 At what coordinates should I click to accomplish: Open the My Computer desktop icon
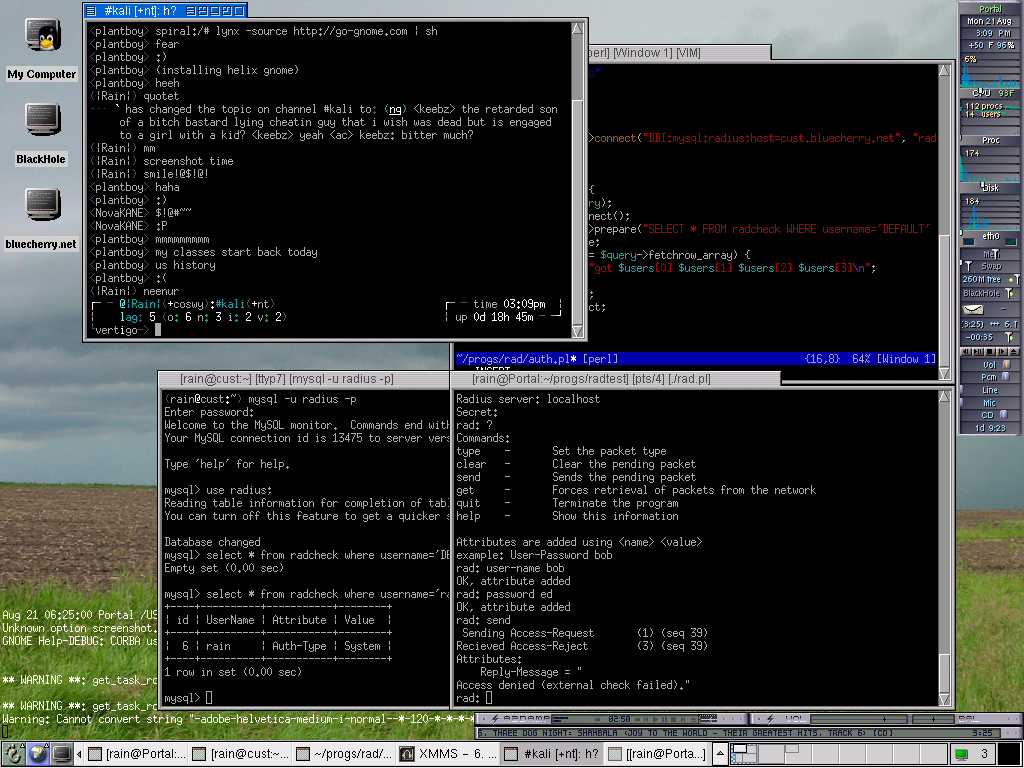tap(43, 48)
